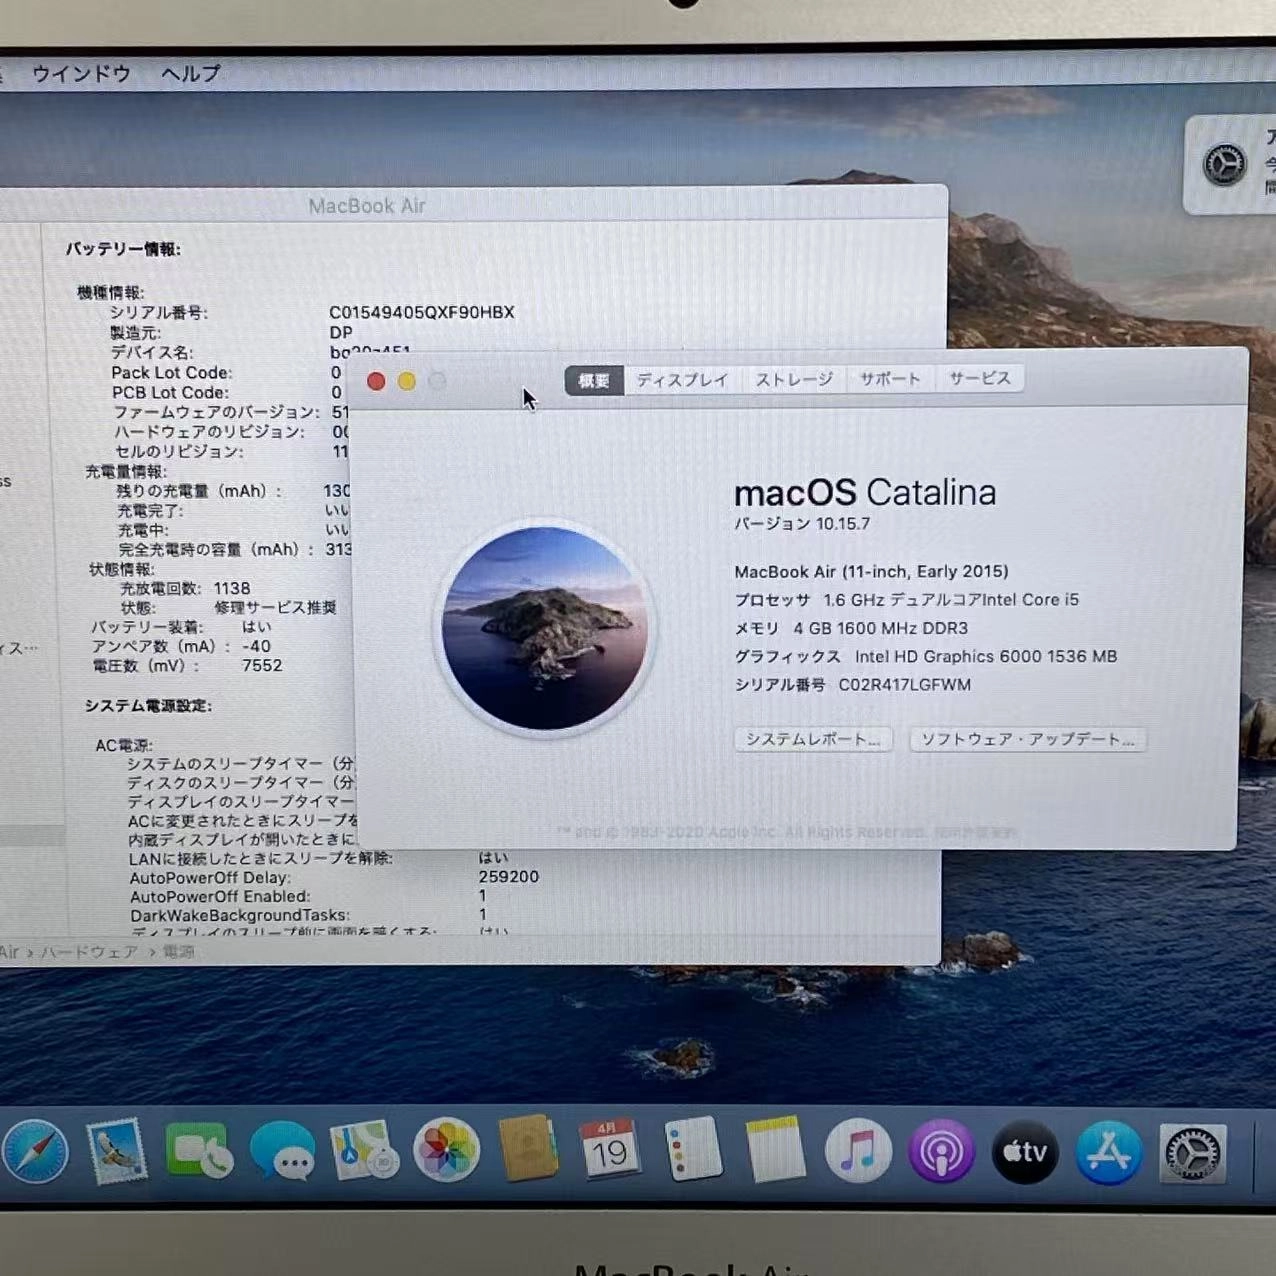The image size is (1276, 1276).
Task: Open System Preferences from the Dock
Action: pyautogui.click(x=1190, y=1155)
